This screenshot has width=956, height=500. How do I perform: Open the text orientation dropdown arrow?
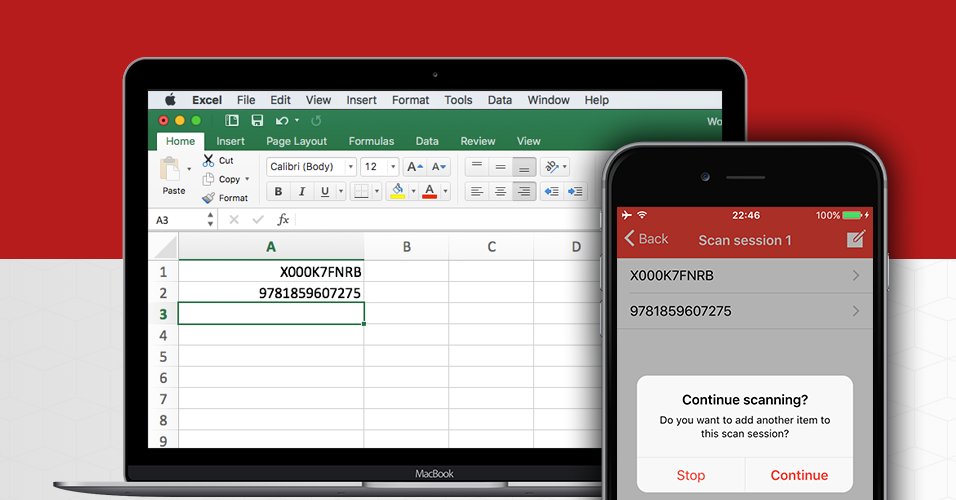(565, 166)
